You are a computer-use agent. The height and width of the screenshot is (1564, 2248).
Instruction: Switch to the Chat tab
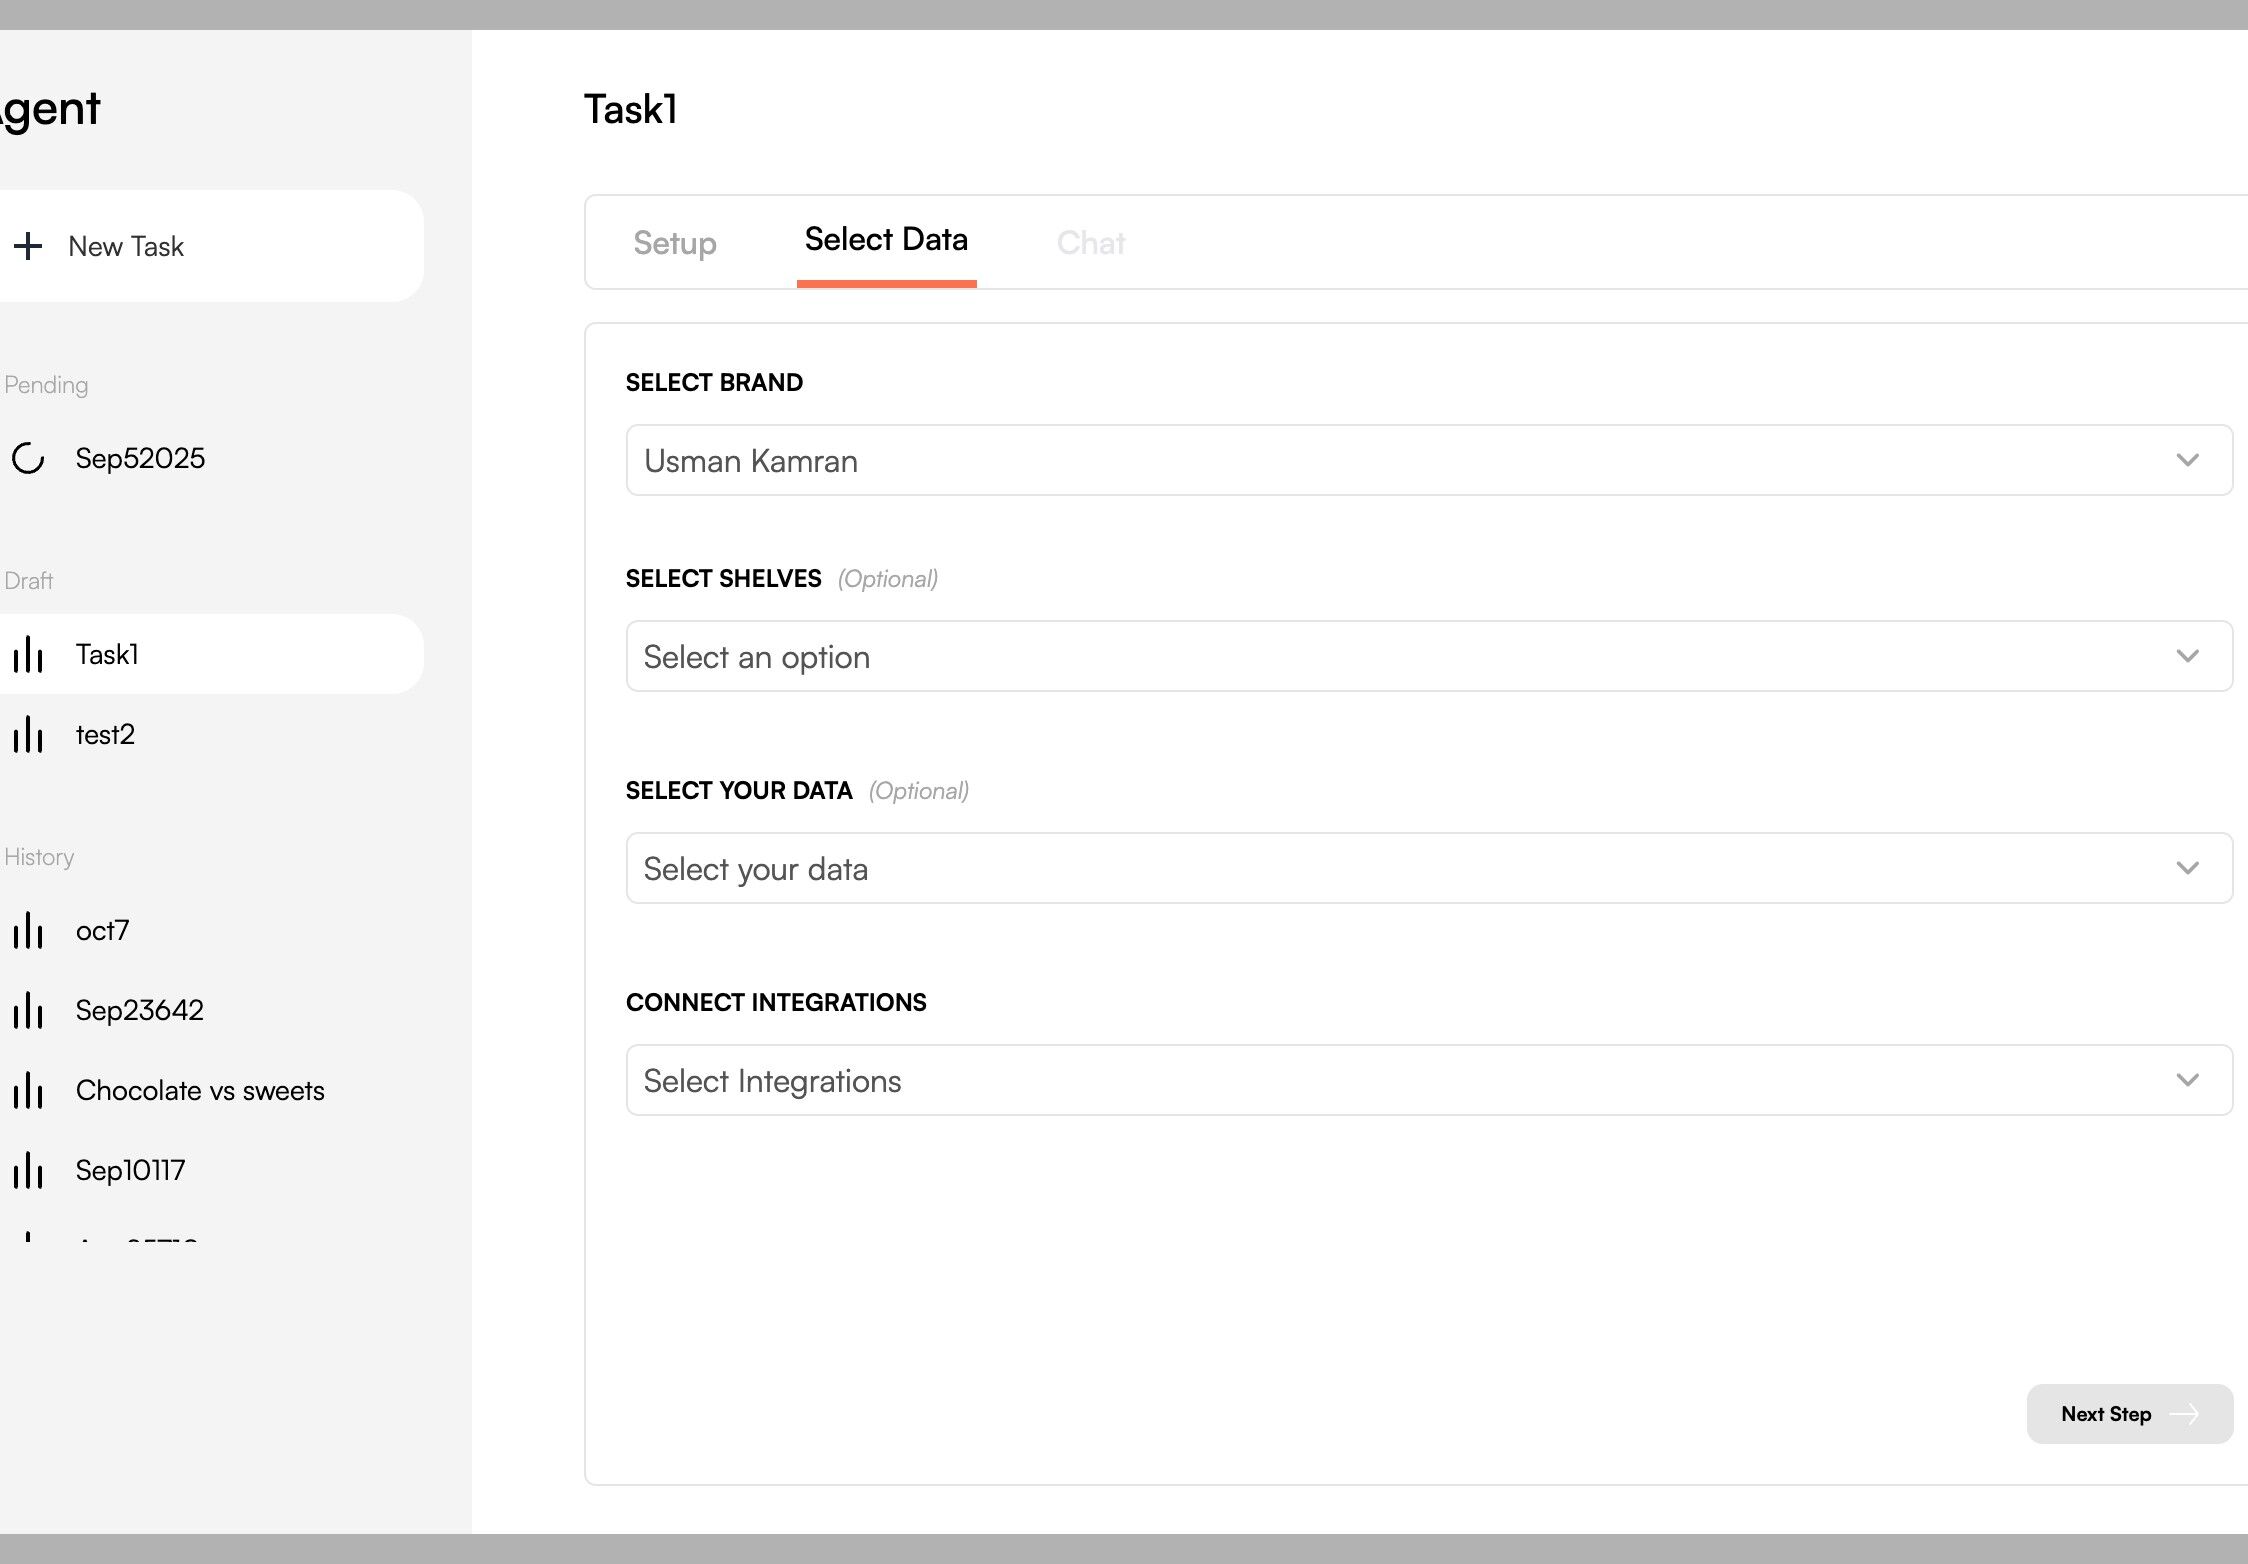pos(1091,243)
